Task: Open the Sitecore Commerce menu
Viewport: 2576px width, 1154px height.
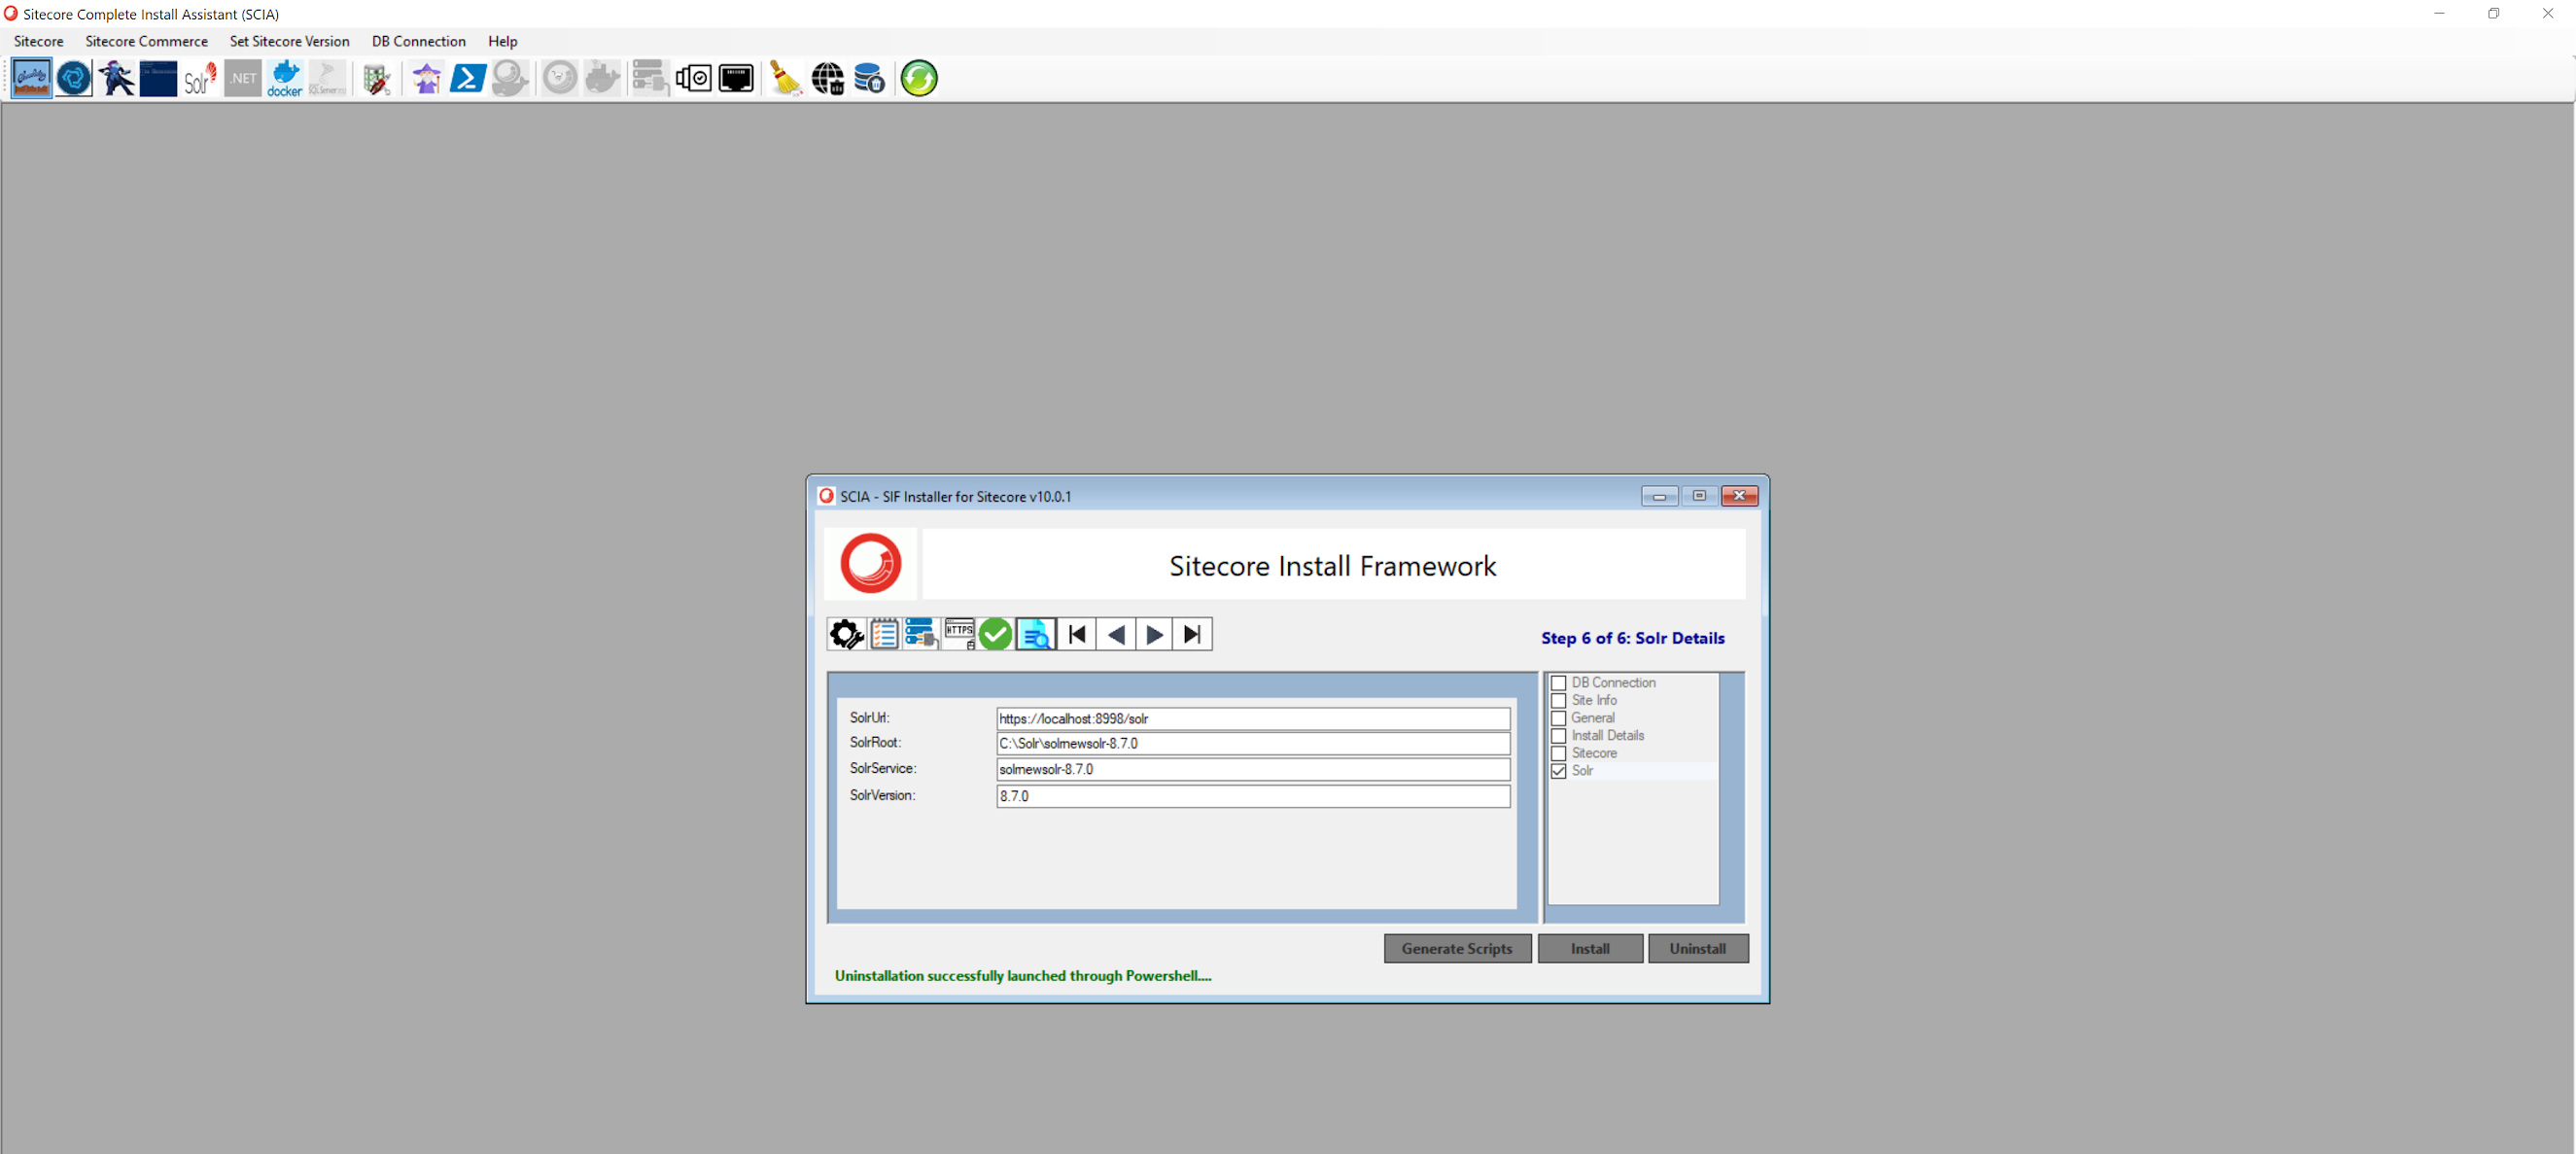Action: [x=147, y=41]
